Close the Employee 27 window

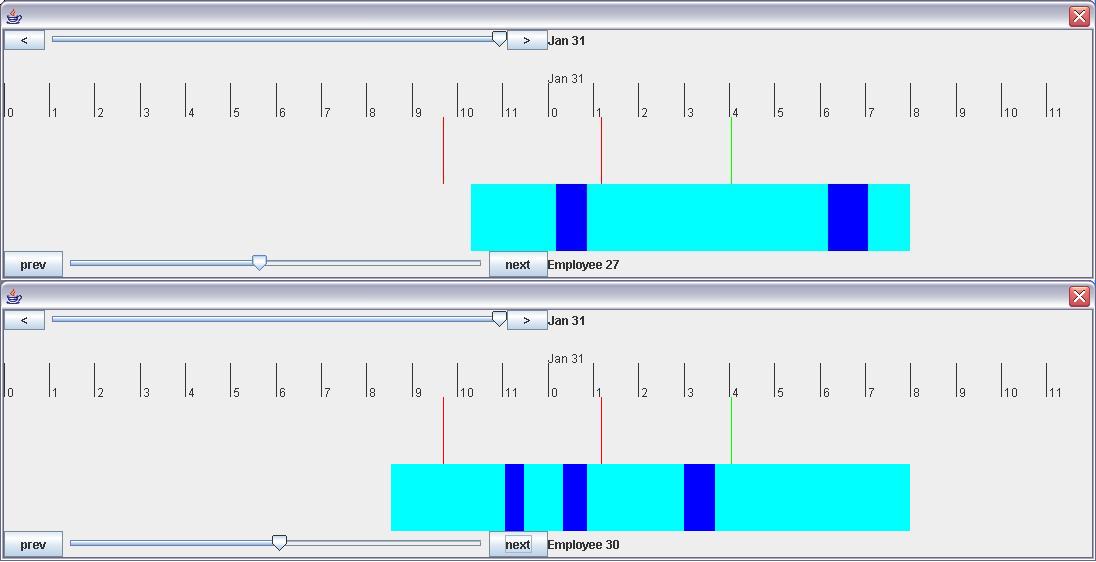point(1079,16)
